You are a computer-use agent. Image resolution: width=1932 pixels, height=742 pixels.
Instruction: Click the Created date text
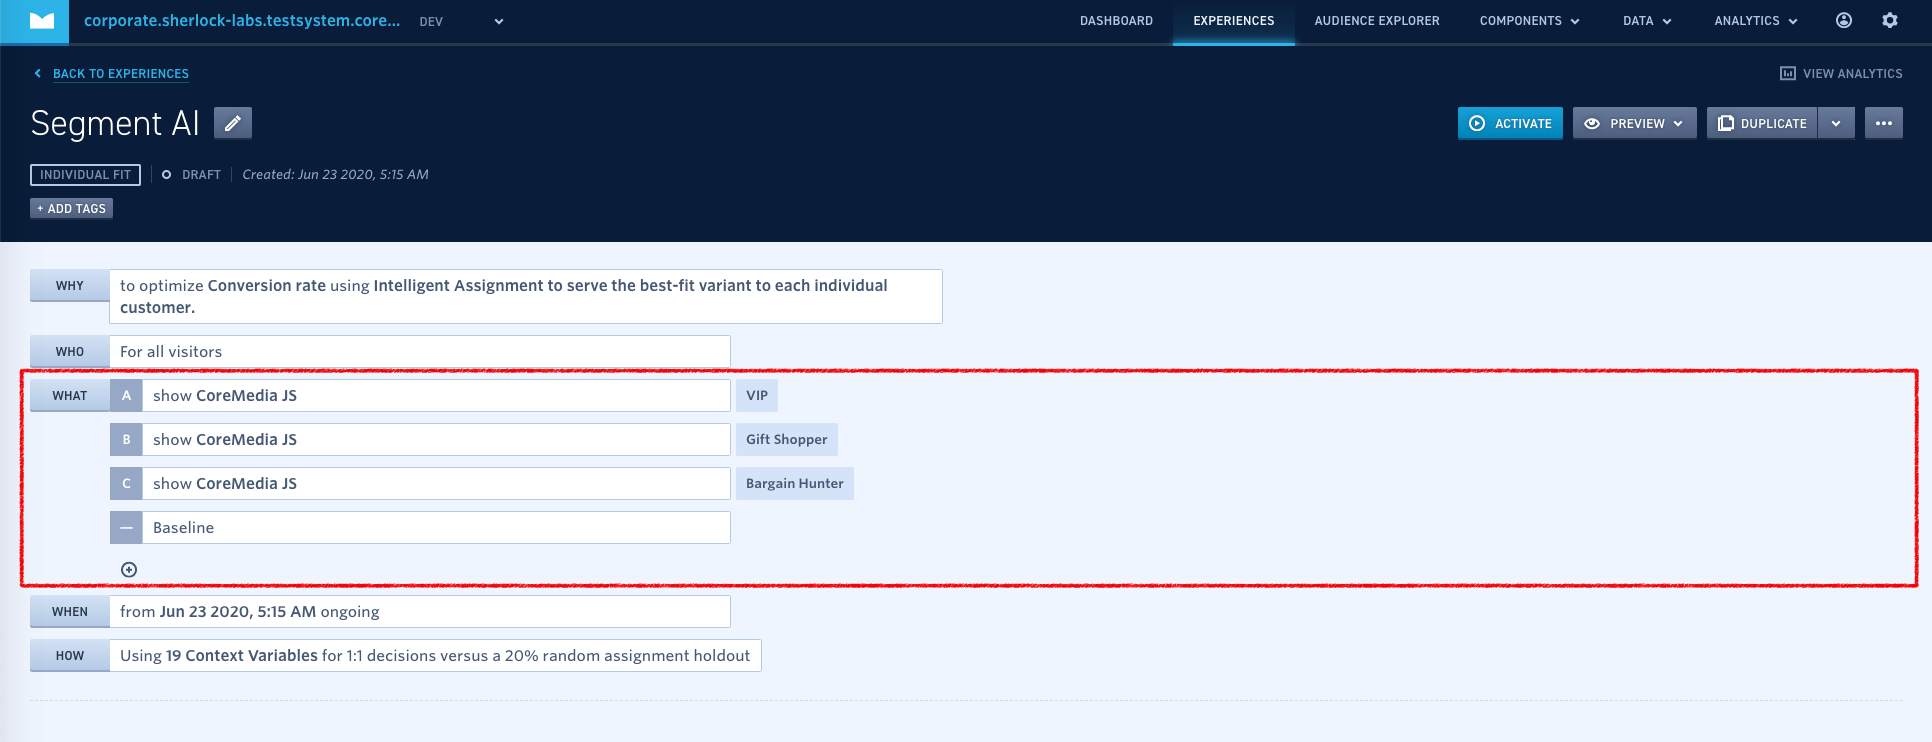click(x=335, y=174)
